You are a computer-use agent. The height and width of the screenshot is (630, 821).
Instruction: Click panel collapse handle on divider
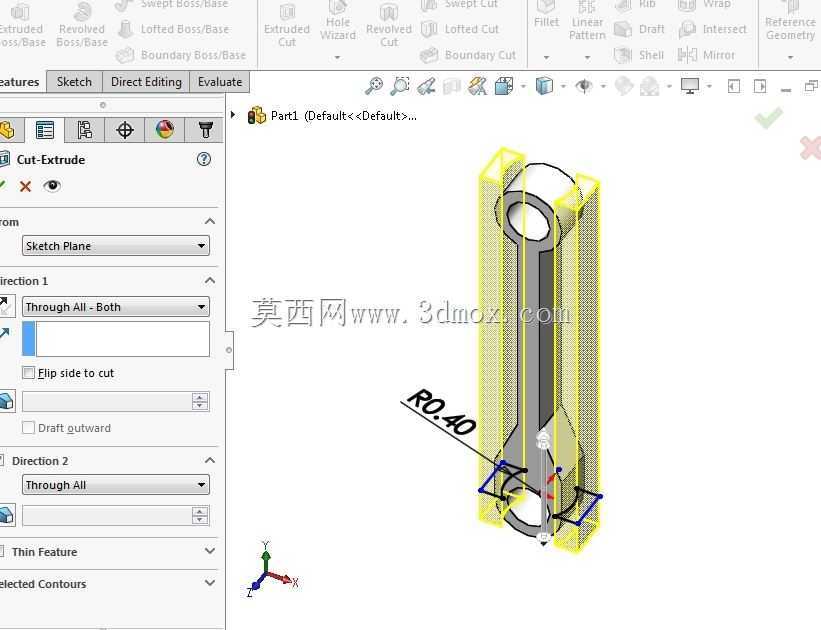pyautogui.click(x=229, y=350)
